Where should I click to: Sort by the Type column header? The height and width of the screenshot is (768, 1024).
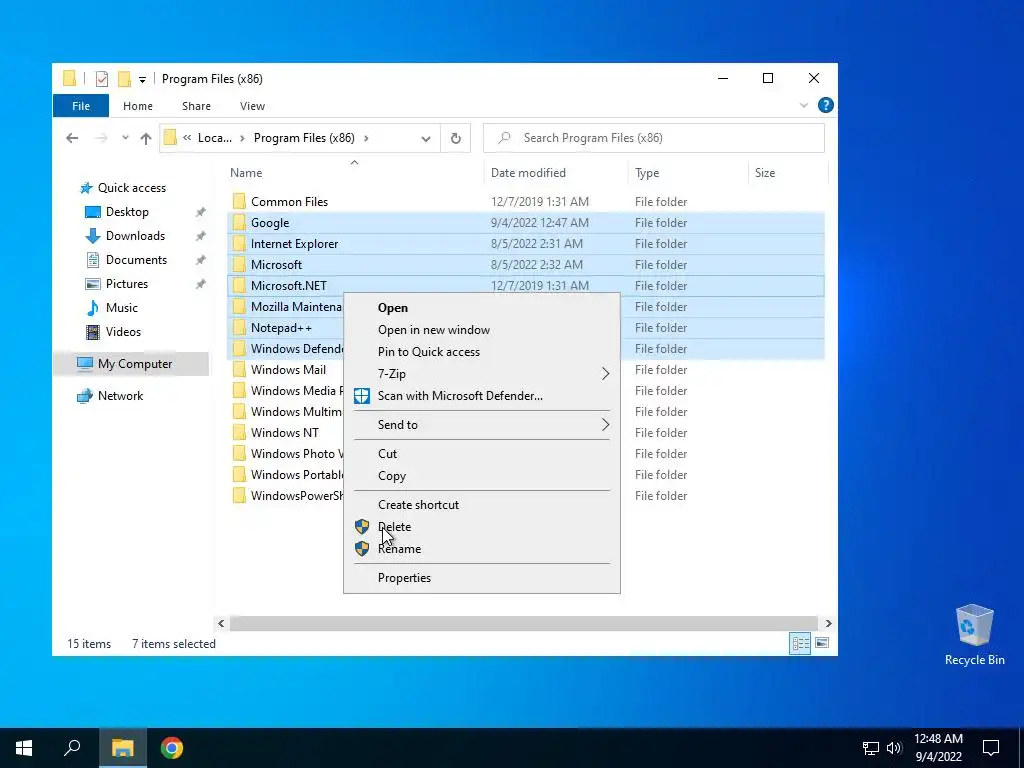[647, 173]
